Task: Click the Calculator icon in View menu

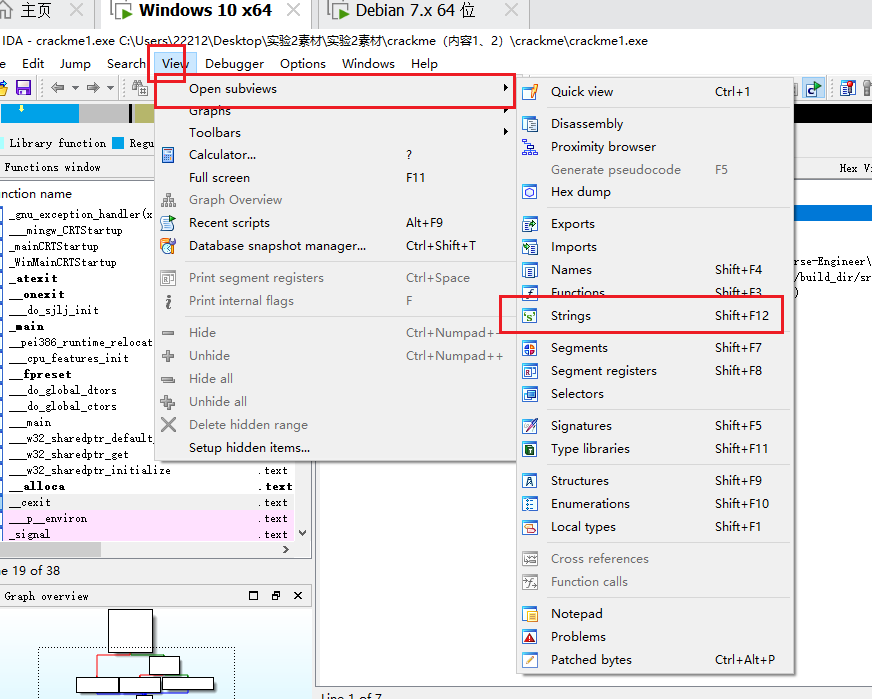Action: (168, 155)
